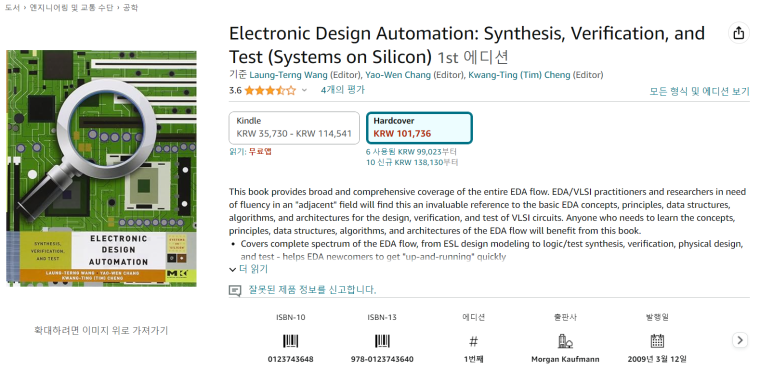Screen dimensions: 773x382
Task: Click the edition hash icon
Action: coord(473,341)
